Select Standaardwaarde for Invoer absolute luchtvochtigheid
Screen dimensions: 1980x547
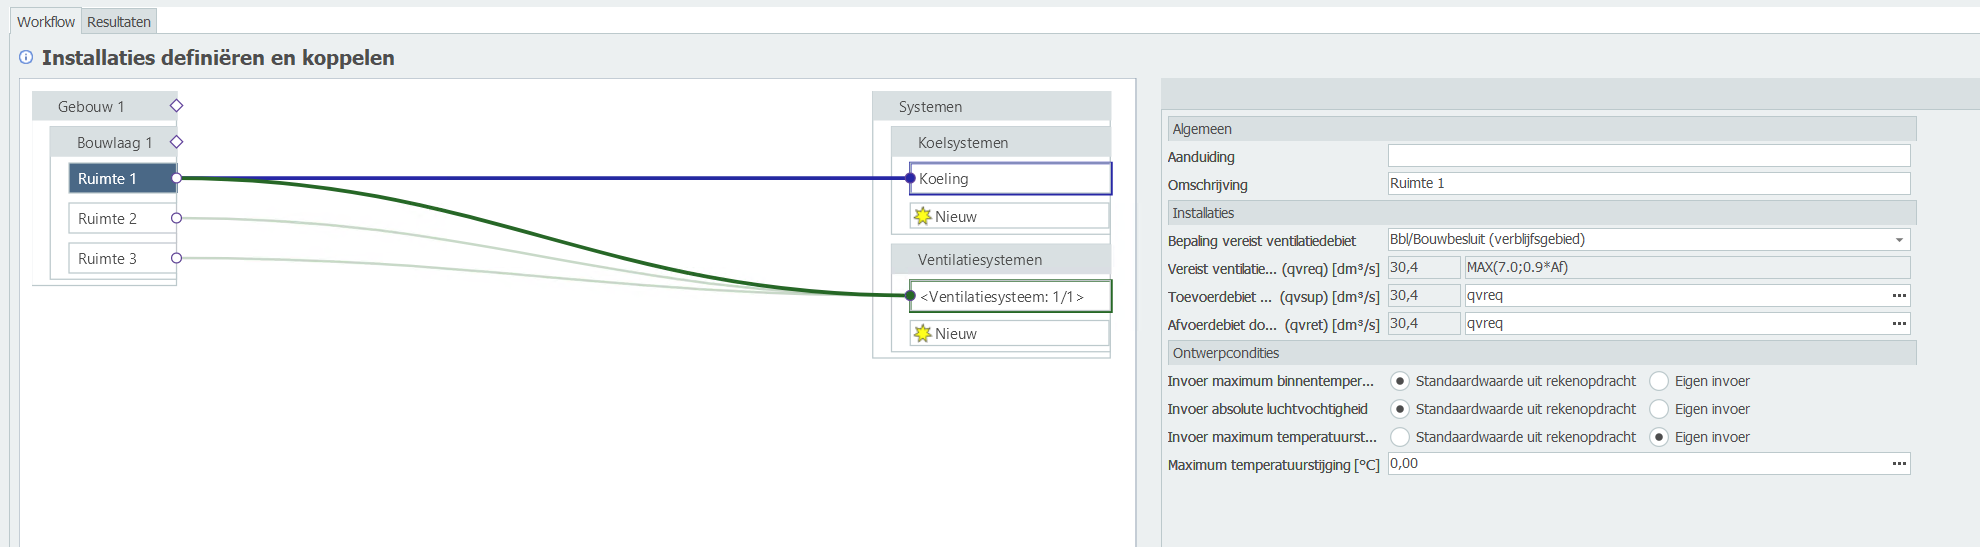coord(1400,409)
